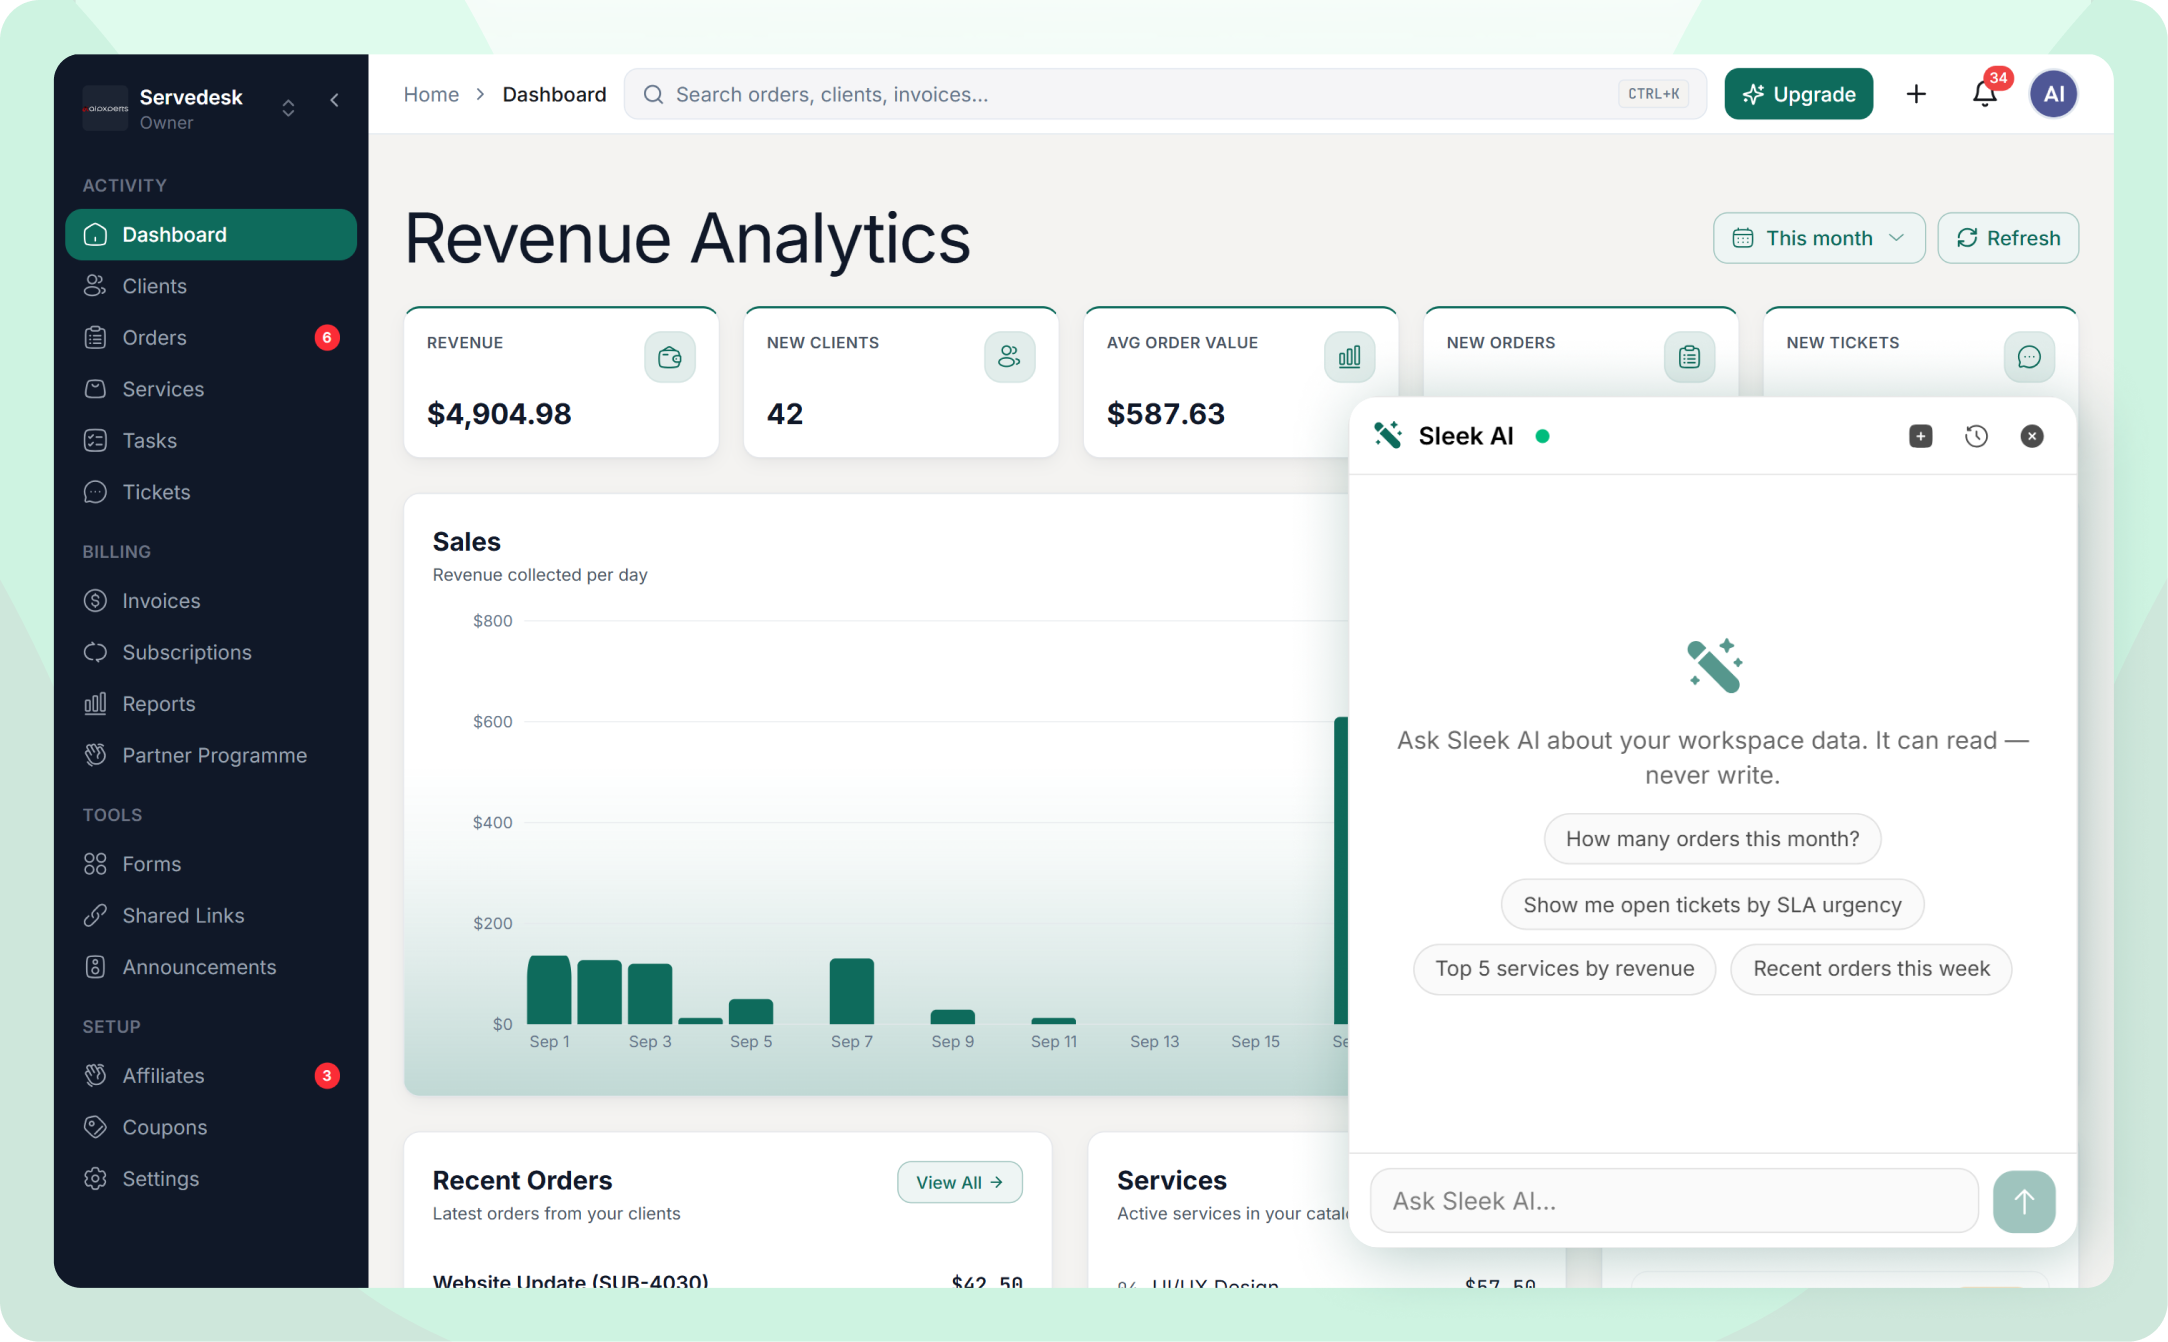Open Coupons page
Screen dimensions: 2168x1342
211,1127
